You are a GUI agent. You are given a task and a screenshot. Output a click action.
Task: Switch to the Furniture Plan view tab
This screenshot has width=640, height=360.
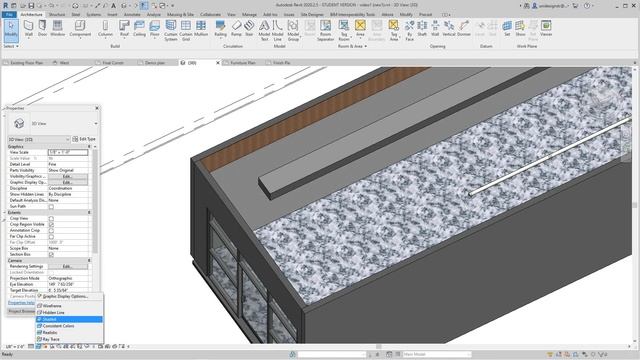[x=242, y=63]
